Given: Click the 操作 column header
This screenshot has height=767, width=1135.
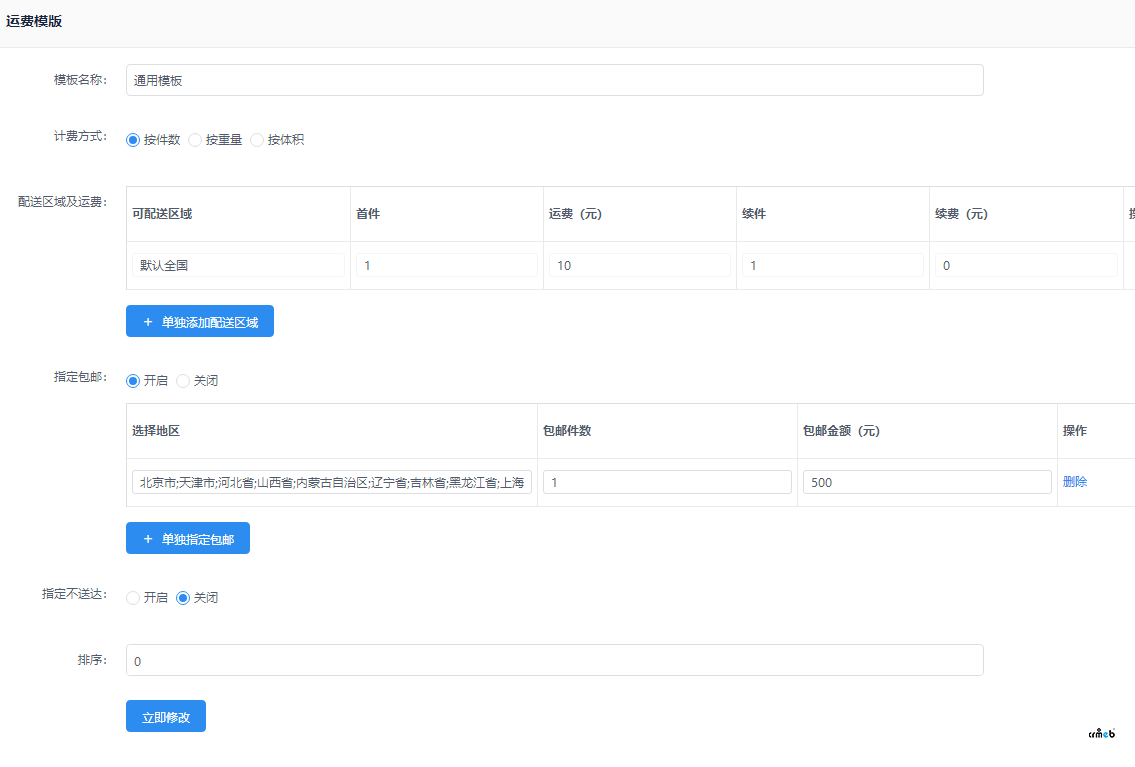Looking at the screenshot, I should click(x=1075, y=431).
